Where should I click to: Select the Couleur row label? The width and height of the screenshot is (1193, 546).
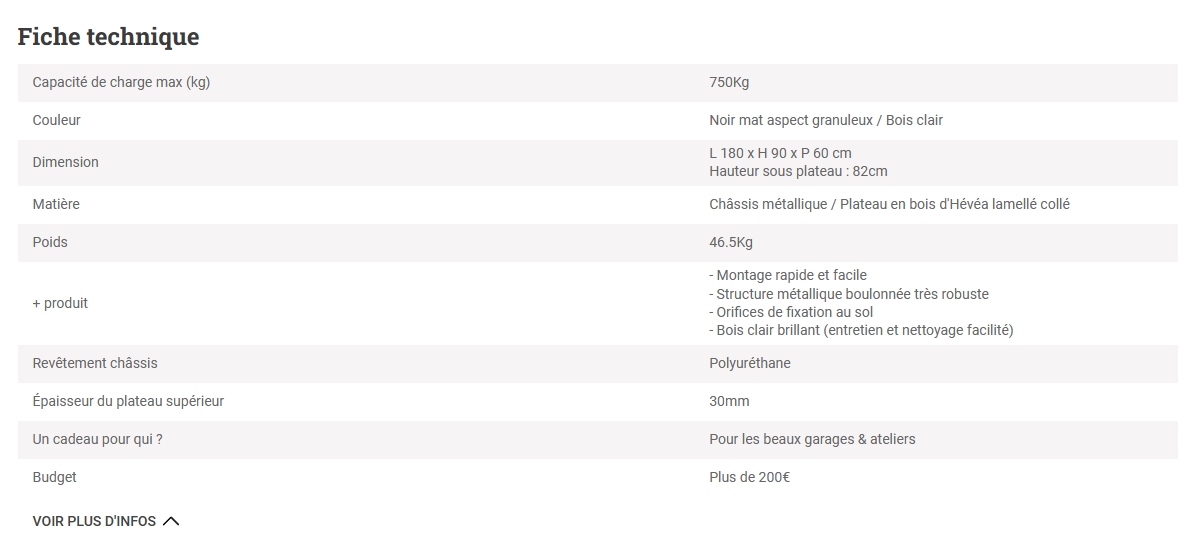(x=56, y=120)
